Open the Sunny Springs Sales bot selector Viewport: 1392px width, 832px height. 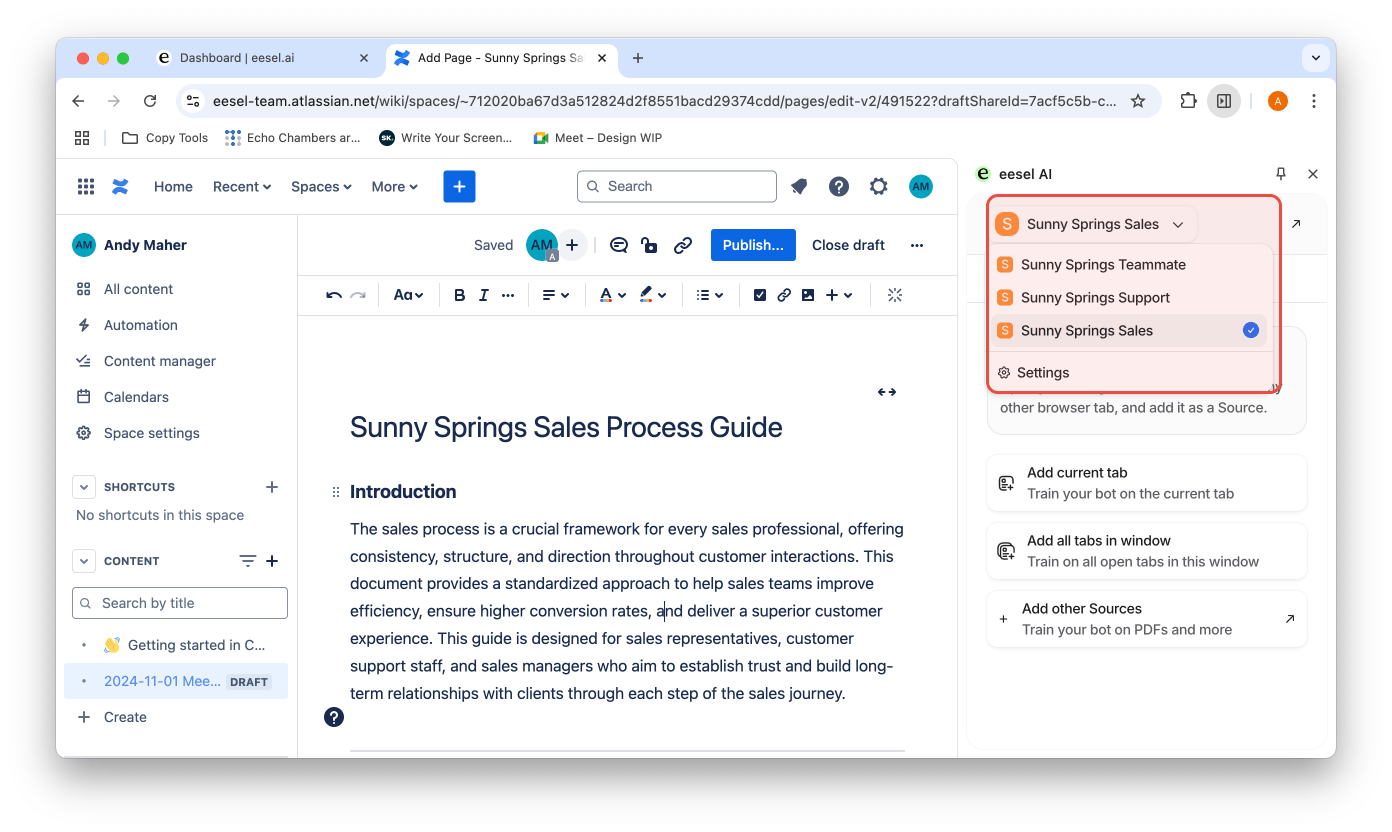click(1091, 224)
